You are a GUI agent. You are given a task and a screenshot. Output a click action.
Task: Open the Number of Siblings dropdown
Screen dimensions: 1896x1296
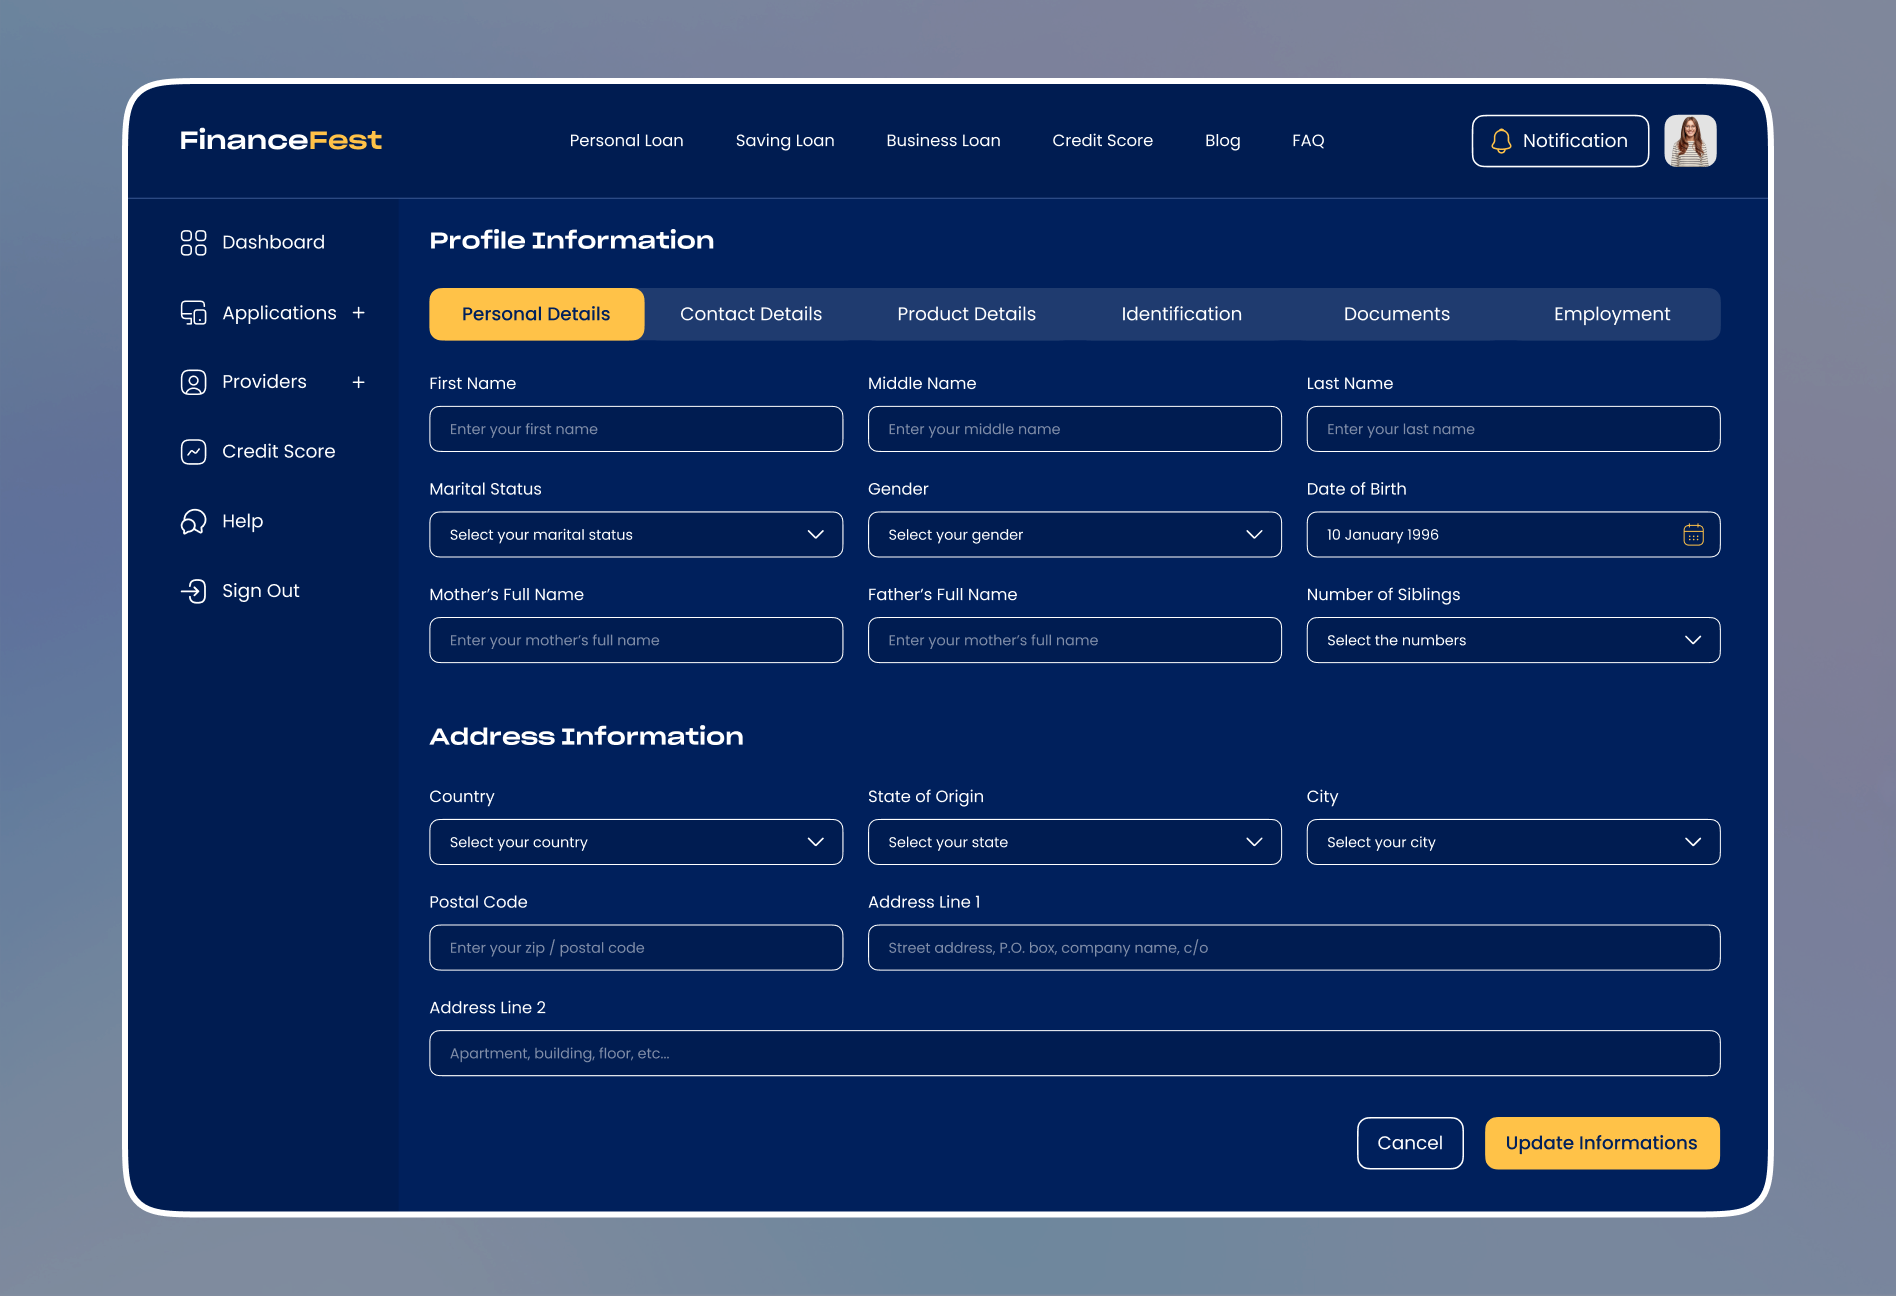point(1513,640)
